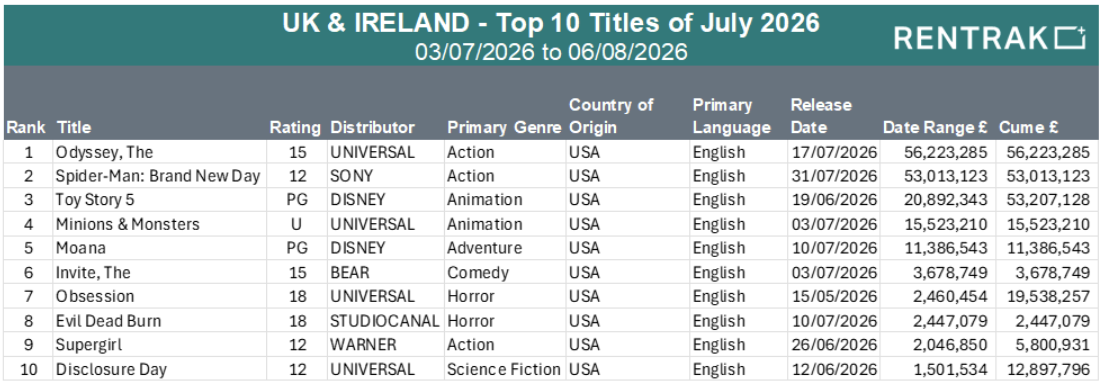
Task: Click the Primary Genre column header
Action: coord(505,128)
